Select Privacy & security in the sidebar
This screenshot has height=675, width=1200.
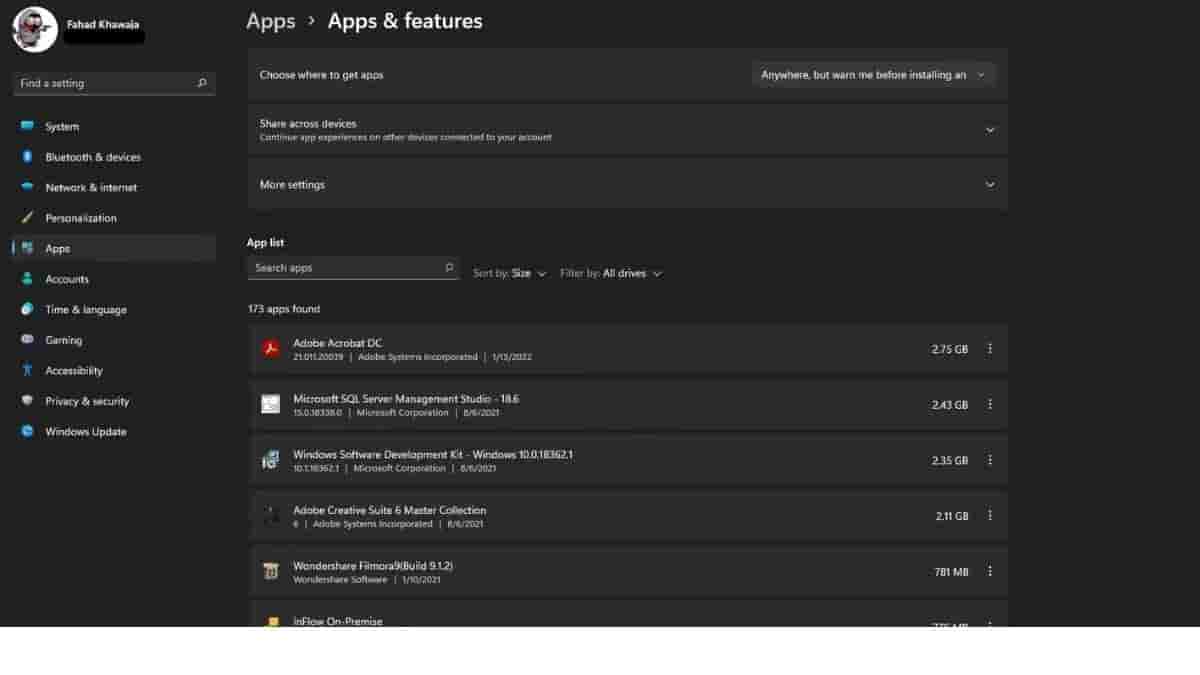(86, 401)
